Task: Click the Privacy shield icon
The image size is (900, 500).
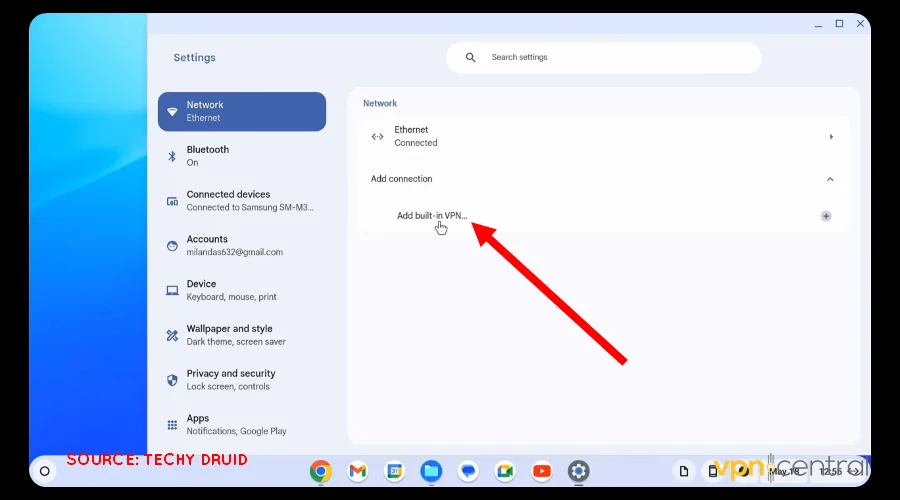Action: (172, 380)
